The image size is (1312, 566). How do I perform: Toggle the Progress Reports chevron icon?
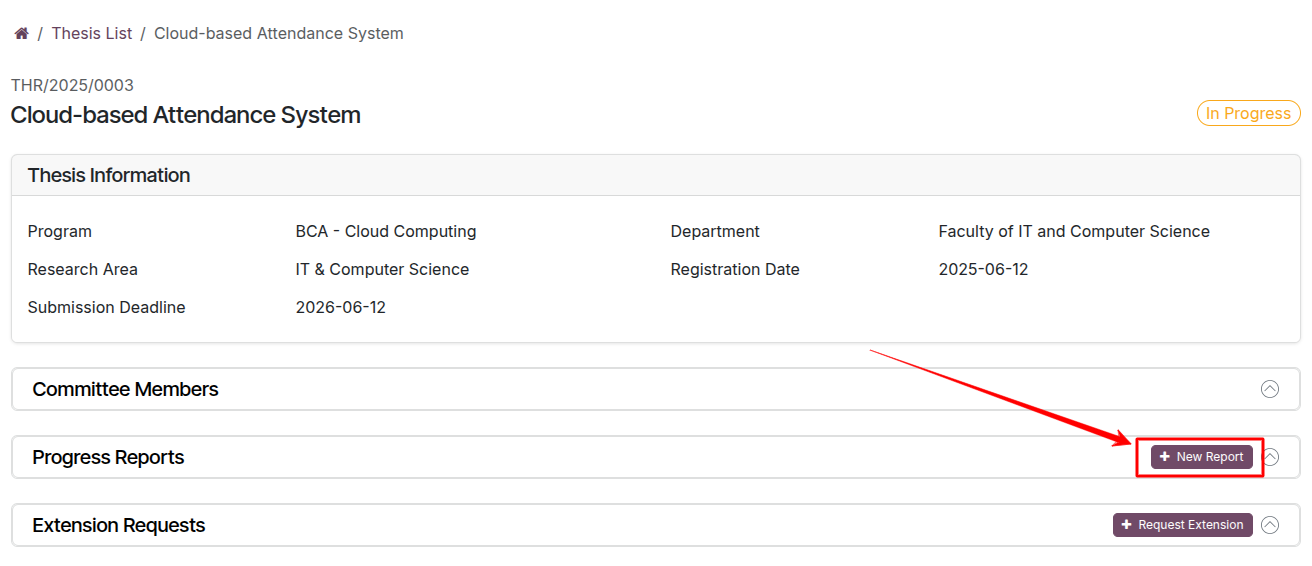tap(1271, 457)
